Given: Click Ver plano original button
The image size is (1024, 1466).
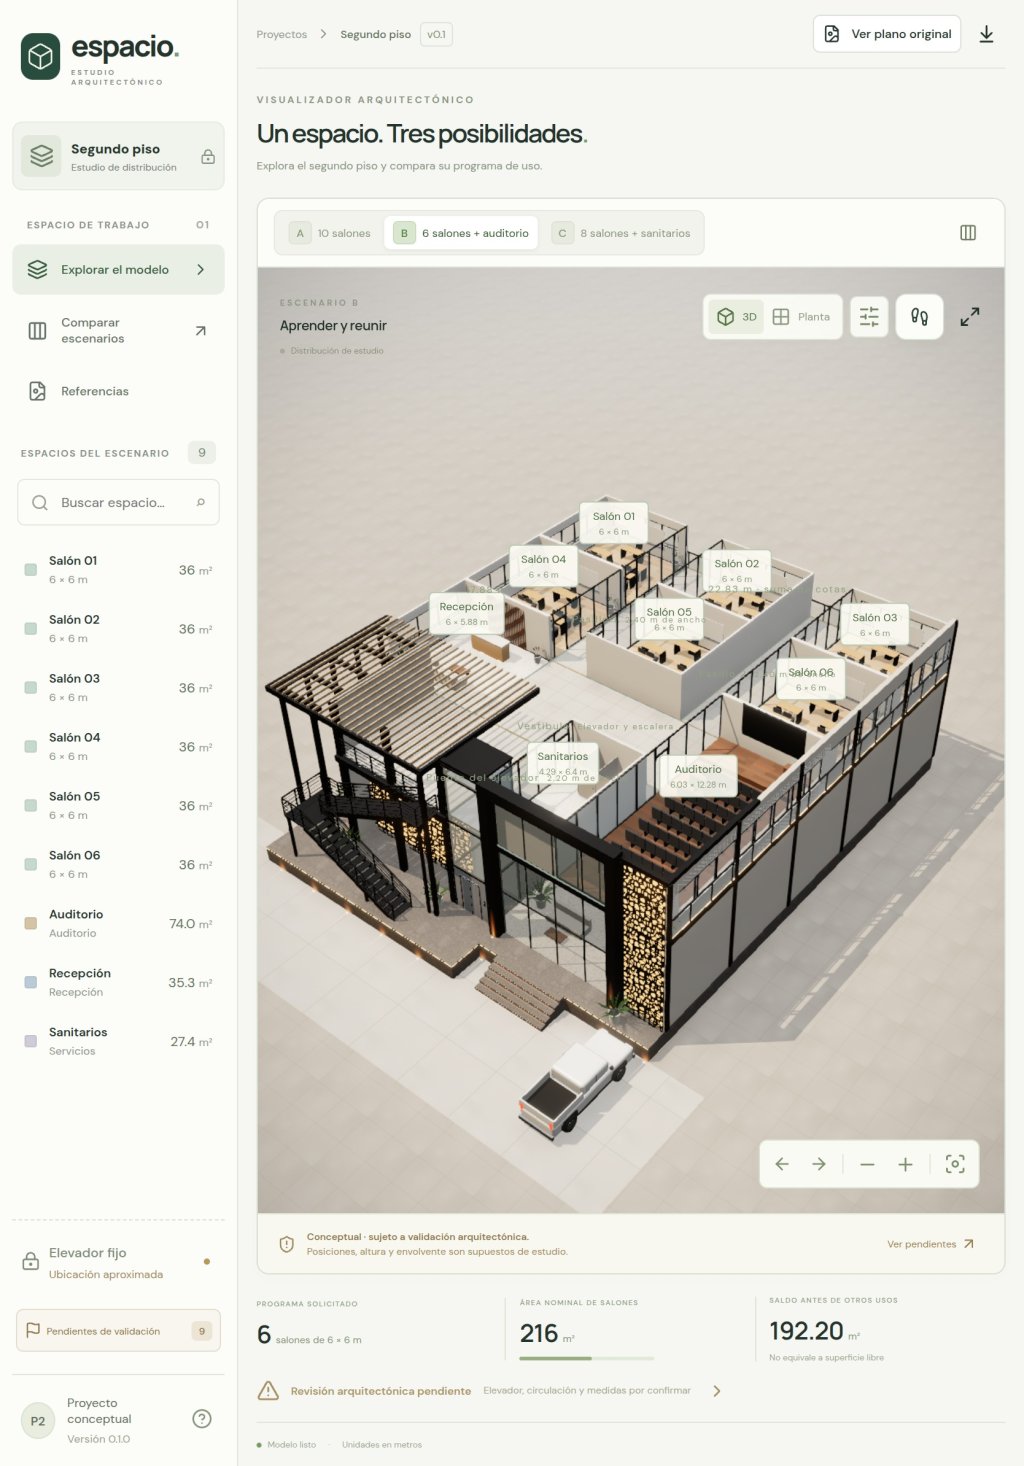Looking at the screenshot, I should 887,34.
